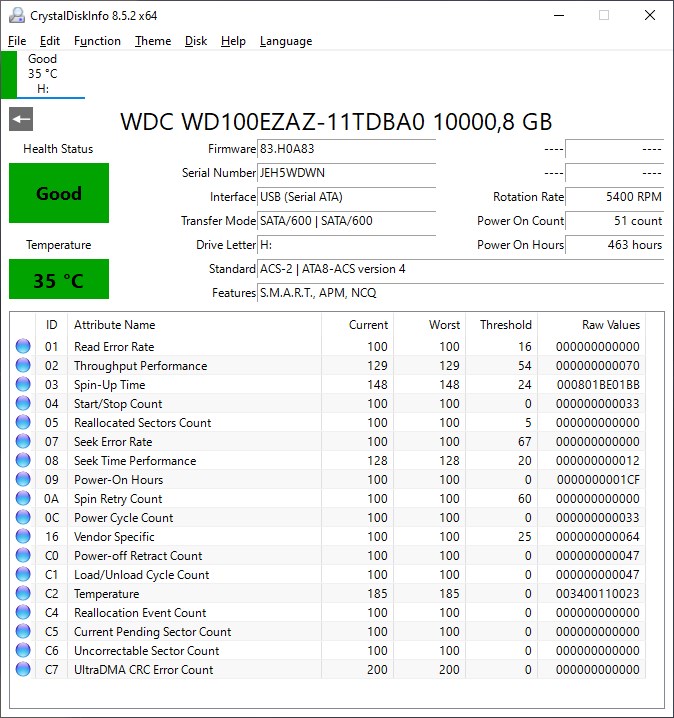Open the Help menu

coord(233,41)
